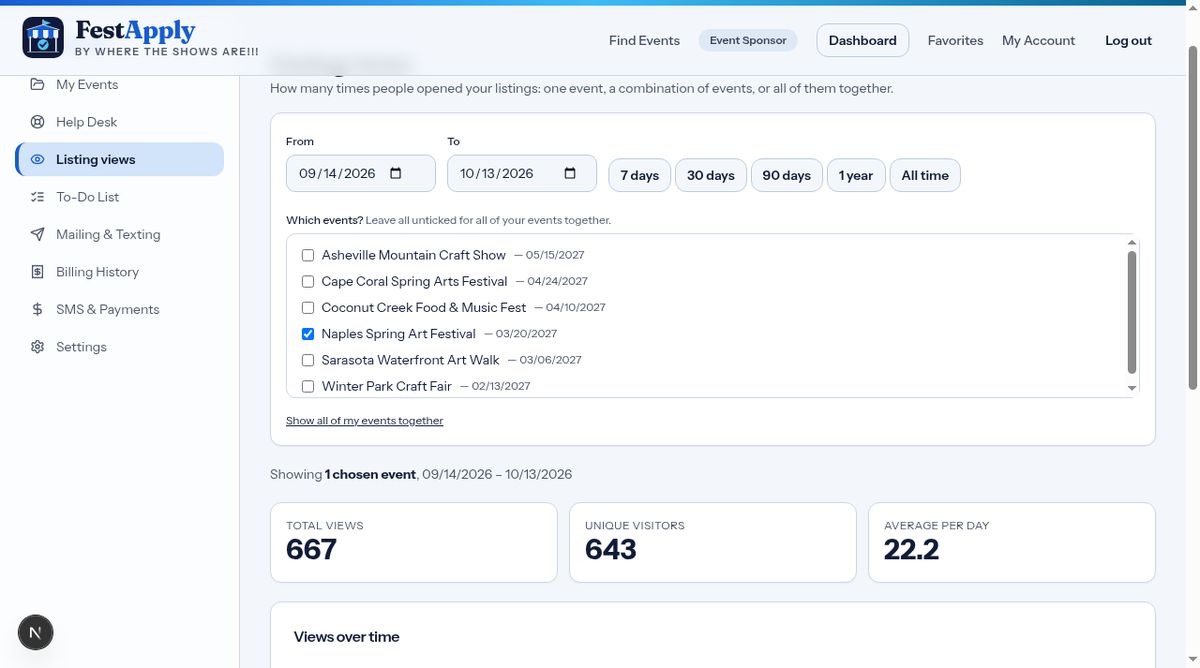This screenshot has width=1200, height=668.
Task: Select the 30 days range button
Action: pyautogui.click(x=711, y=175)
